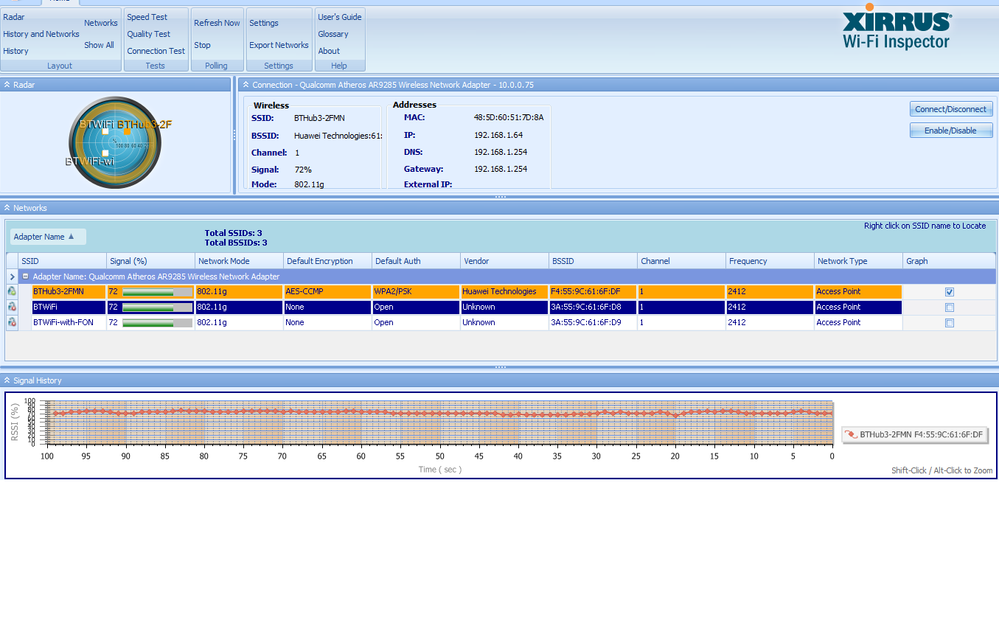Sort by Default Auth column
999x640 pixels.
click(x=416, y=261)
